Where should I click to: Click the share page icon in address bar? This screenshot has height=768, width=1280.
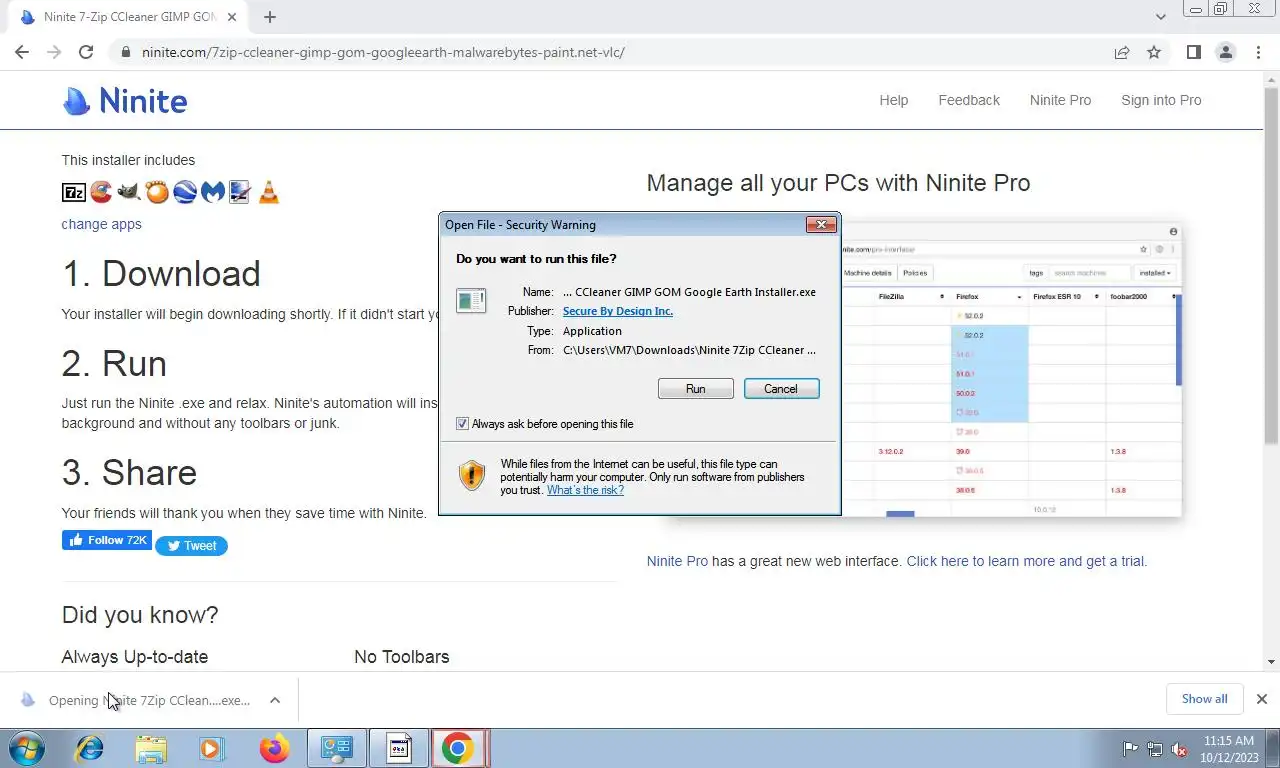1122,52
